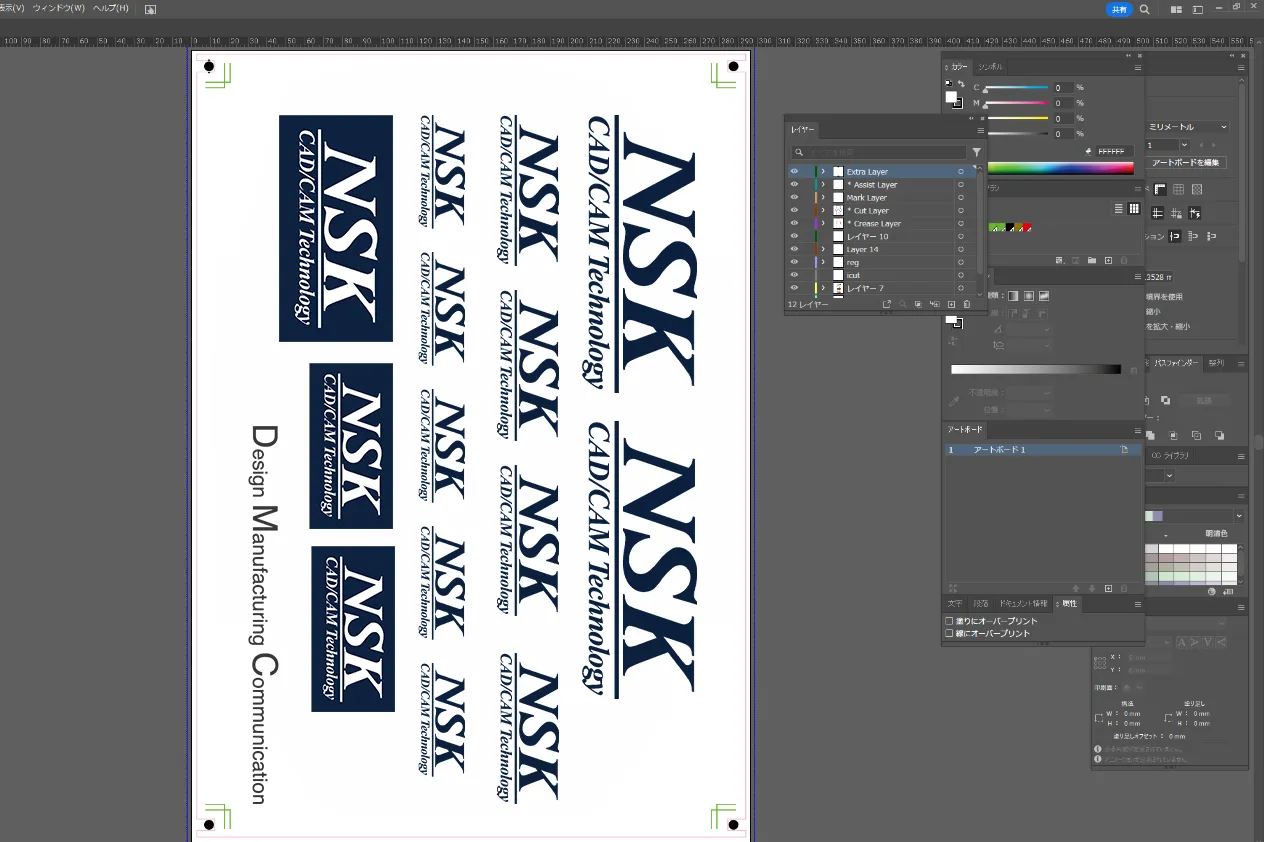Viewport: 1264px width, 842px height.
Task: Swap fill and stroke arrows in Color panel
Action: pyautogui.click(x=961, y=83)
